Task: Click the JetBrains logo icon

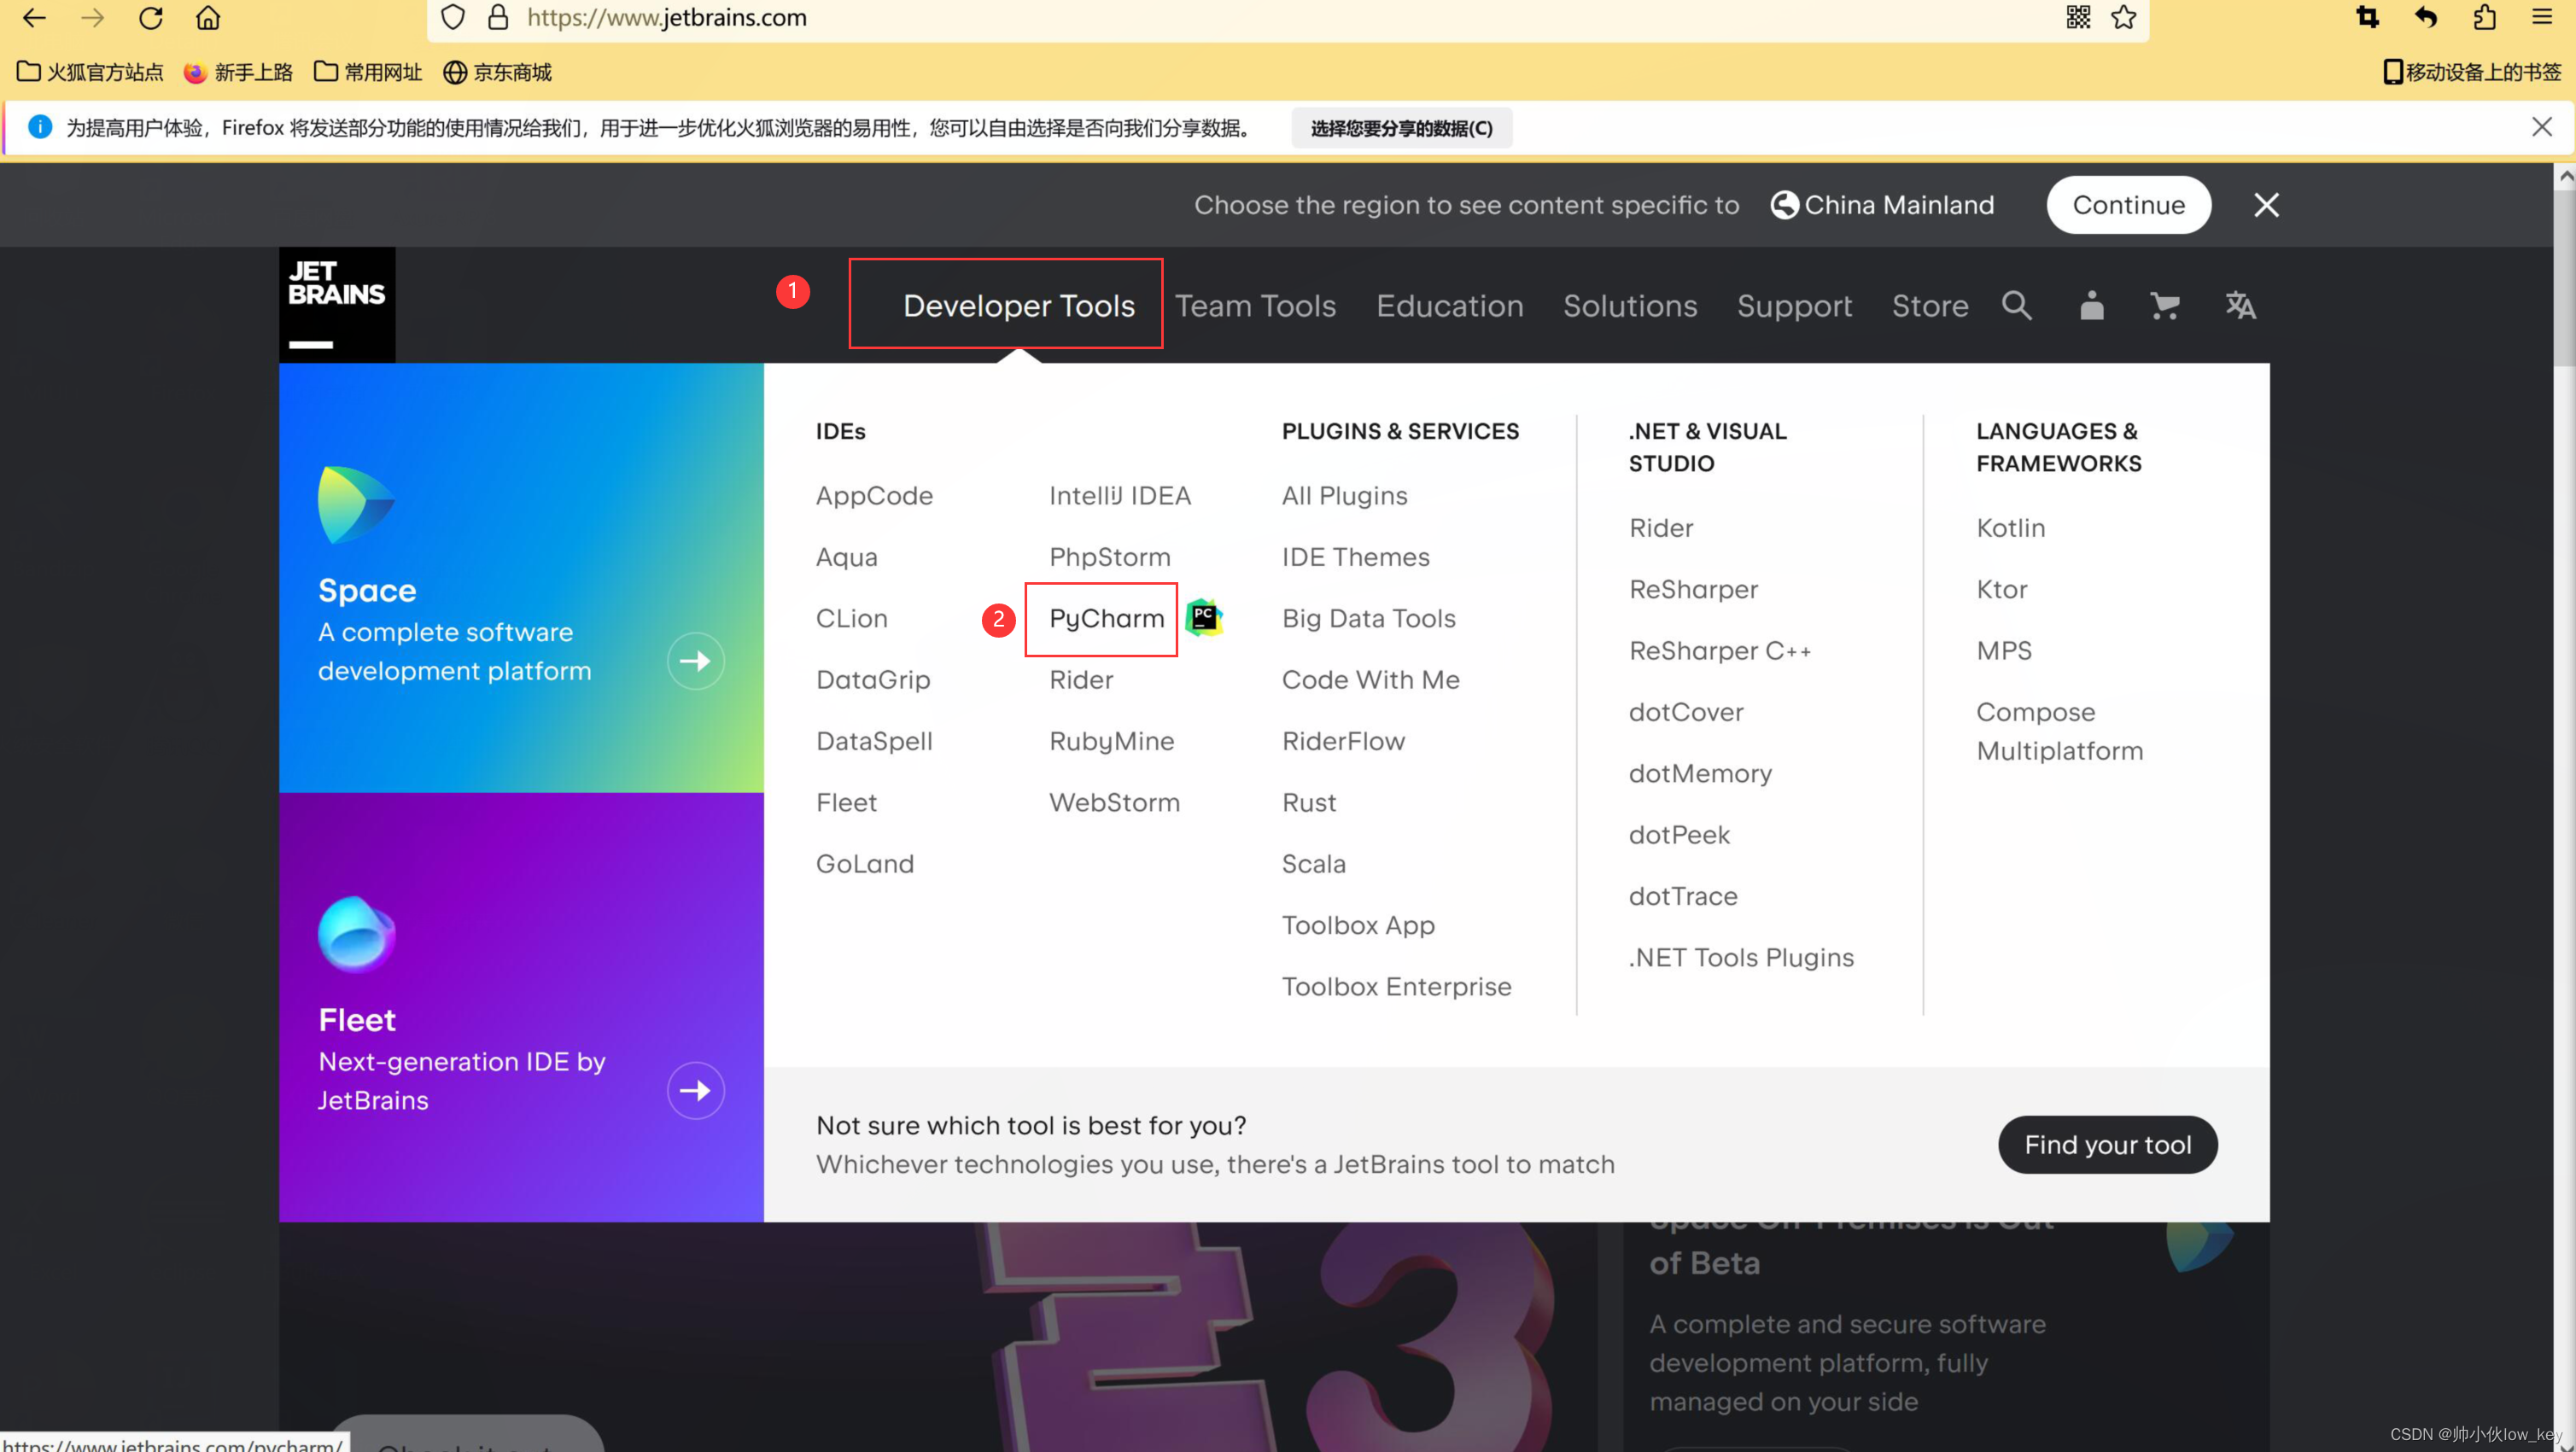Action: (336, 302)
